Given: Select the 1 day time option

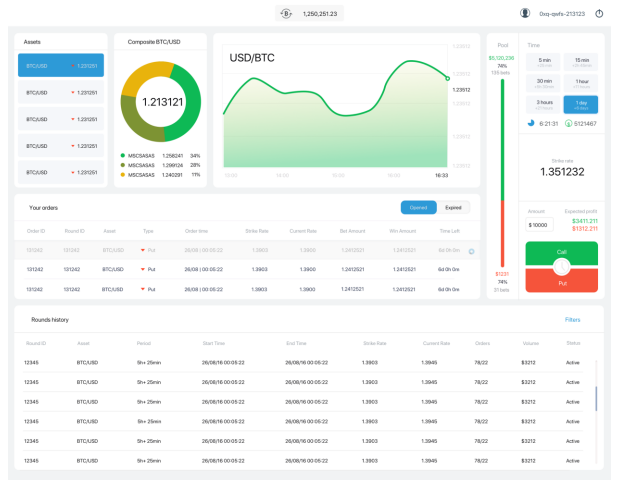Looking at the screenshot, I should (x=581, y=104).
